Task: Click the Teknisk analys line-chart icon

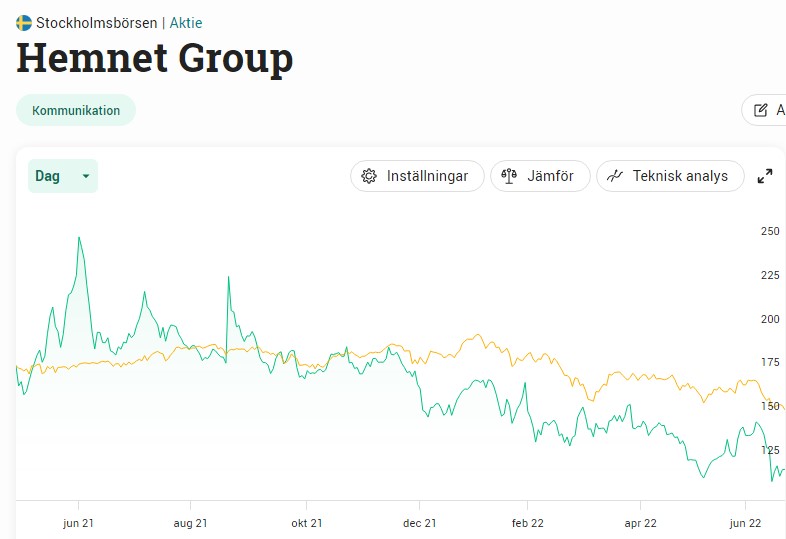Action: [615, 176]
